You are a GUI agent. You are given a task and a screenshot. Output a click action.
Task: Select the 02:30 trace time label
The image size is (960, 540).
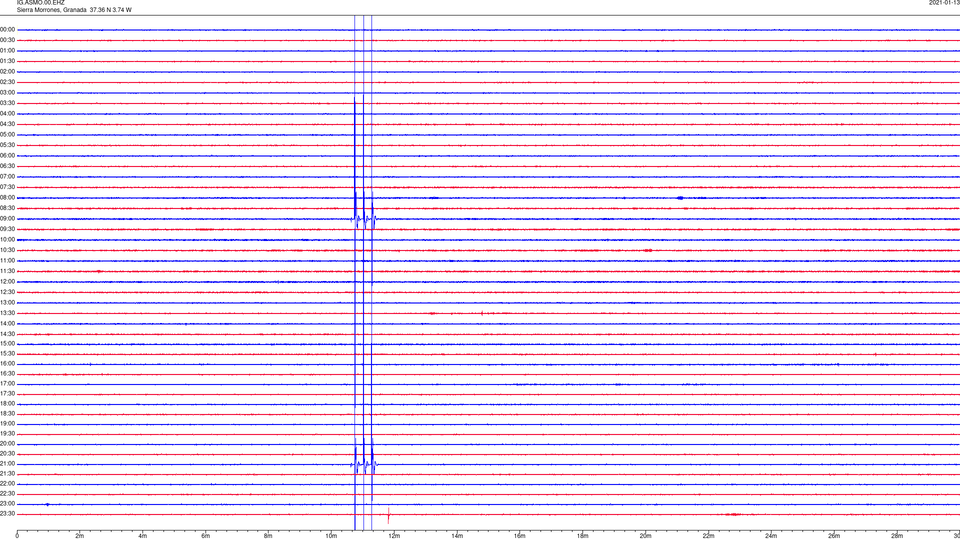click(7, 82)
